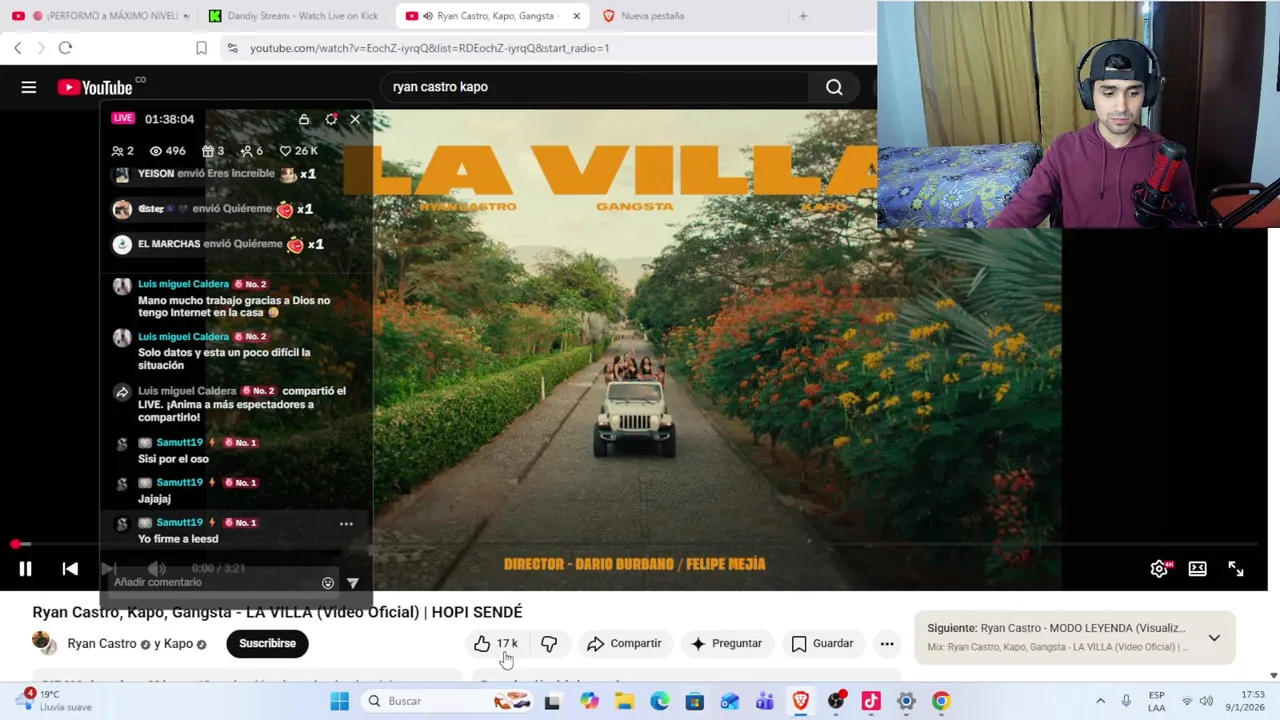1280x720 pixels.
Task: Click the 'Jajajaj' chat message
Action: [x=154, y=499]
